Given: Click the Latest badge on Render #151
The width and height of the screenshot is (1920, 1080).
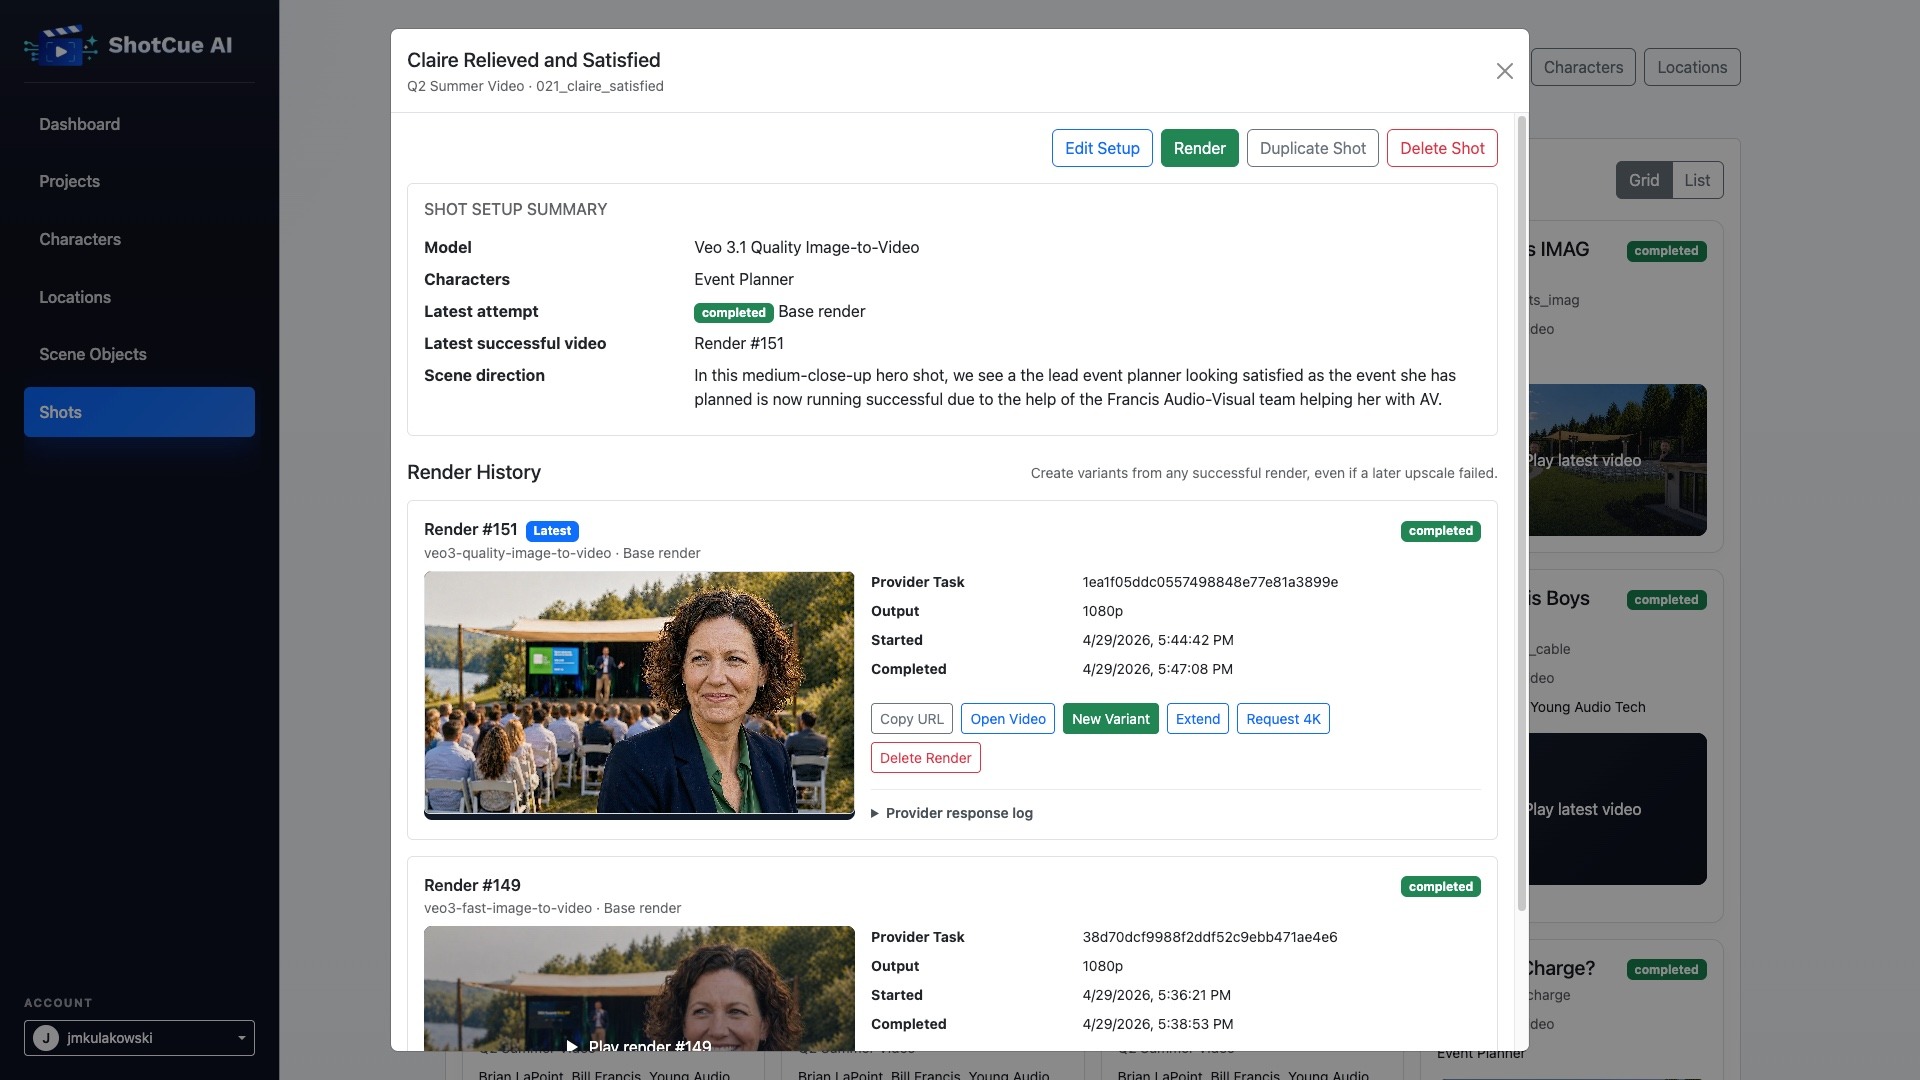Looking at the screenshot, I should tap(552, 531).
